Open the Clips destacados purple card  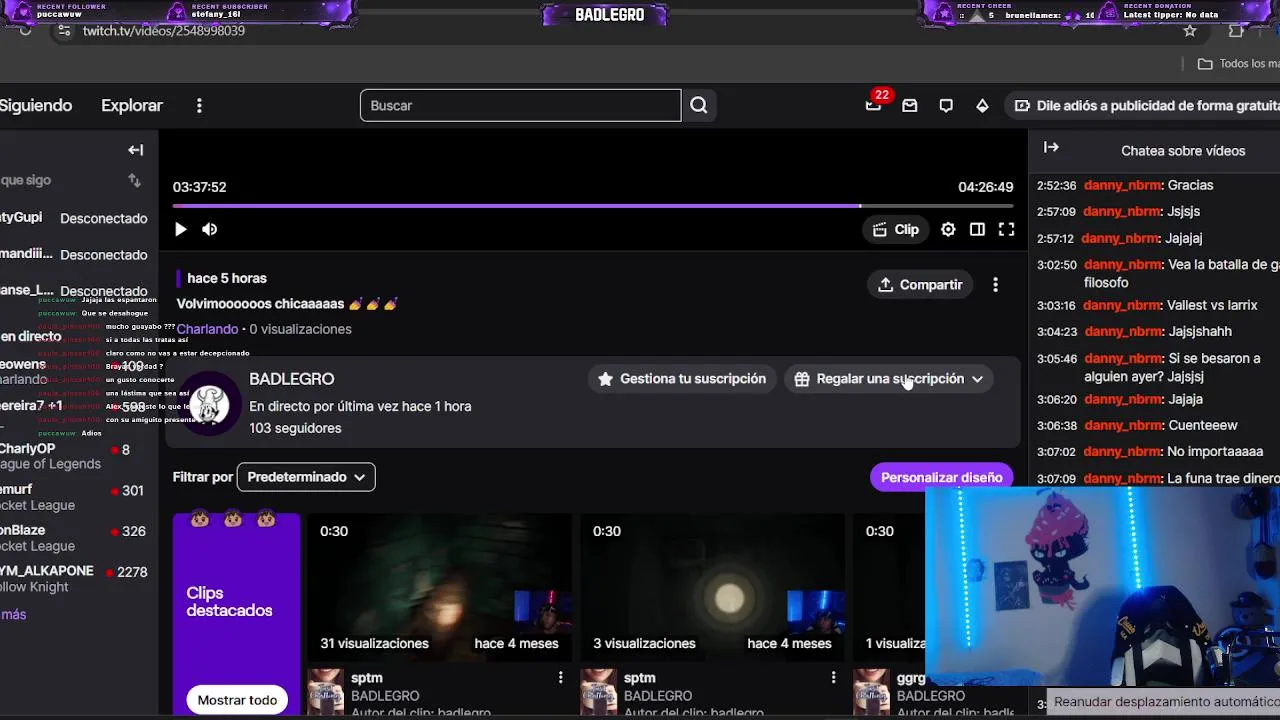[x=236, y=614]
